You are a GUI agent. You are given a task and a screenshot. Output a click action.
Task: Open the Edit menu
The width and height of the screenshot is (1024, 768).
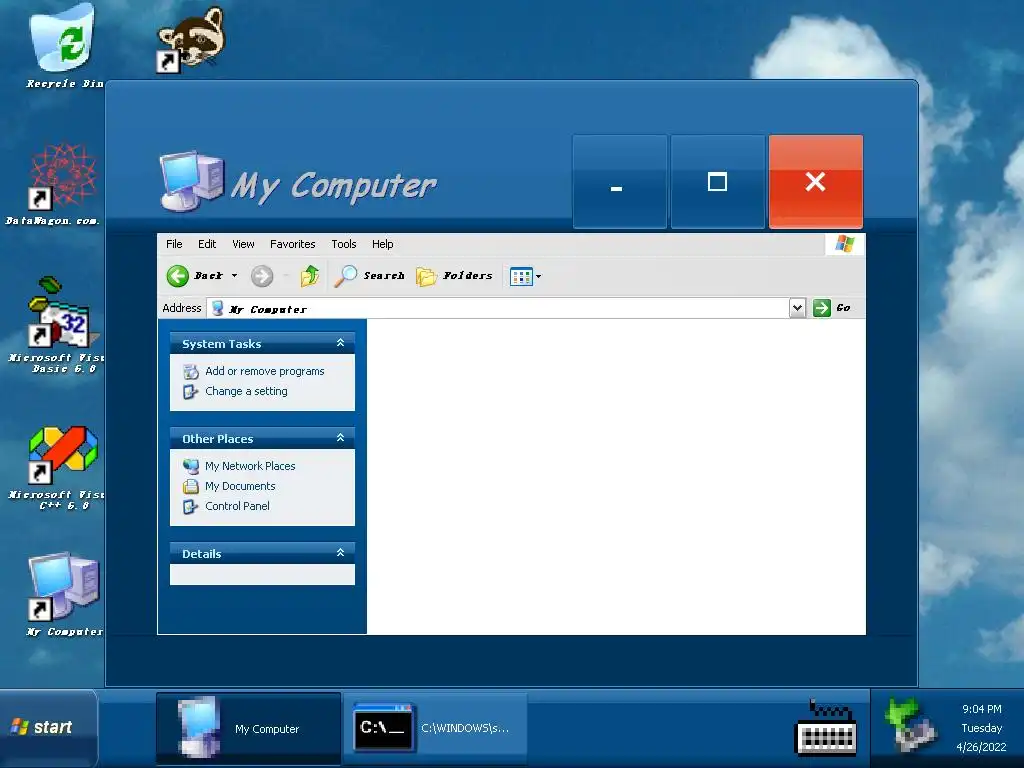pyautogui.click(x=207, y=244)
